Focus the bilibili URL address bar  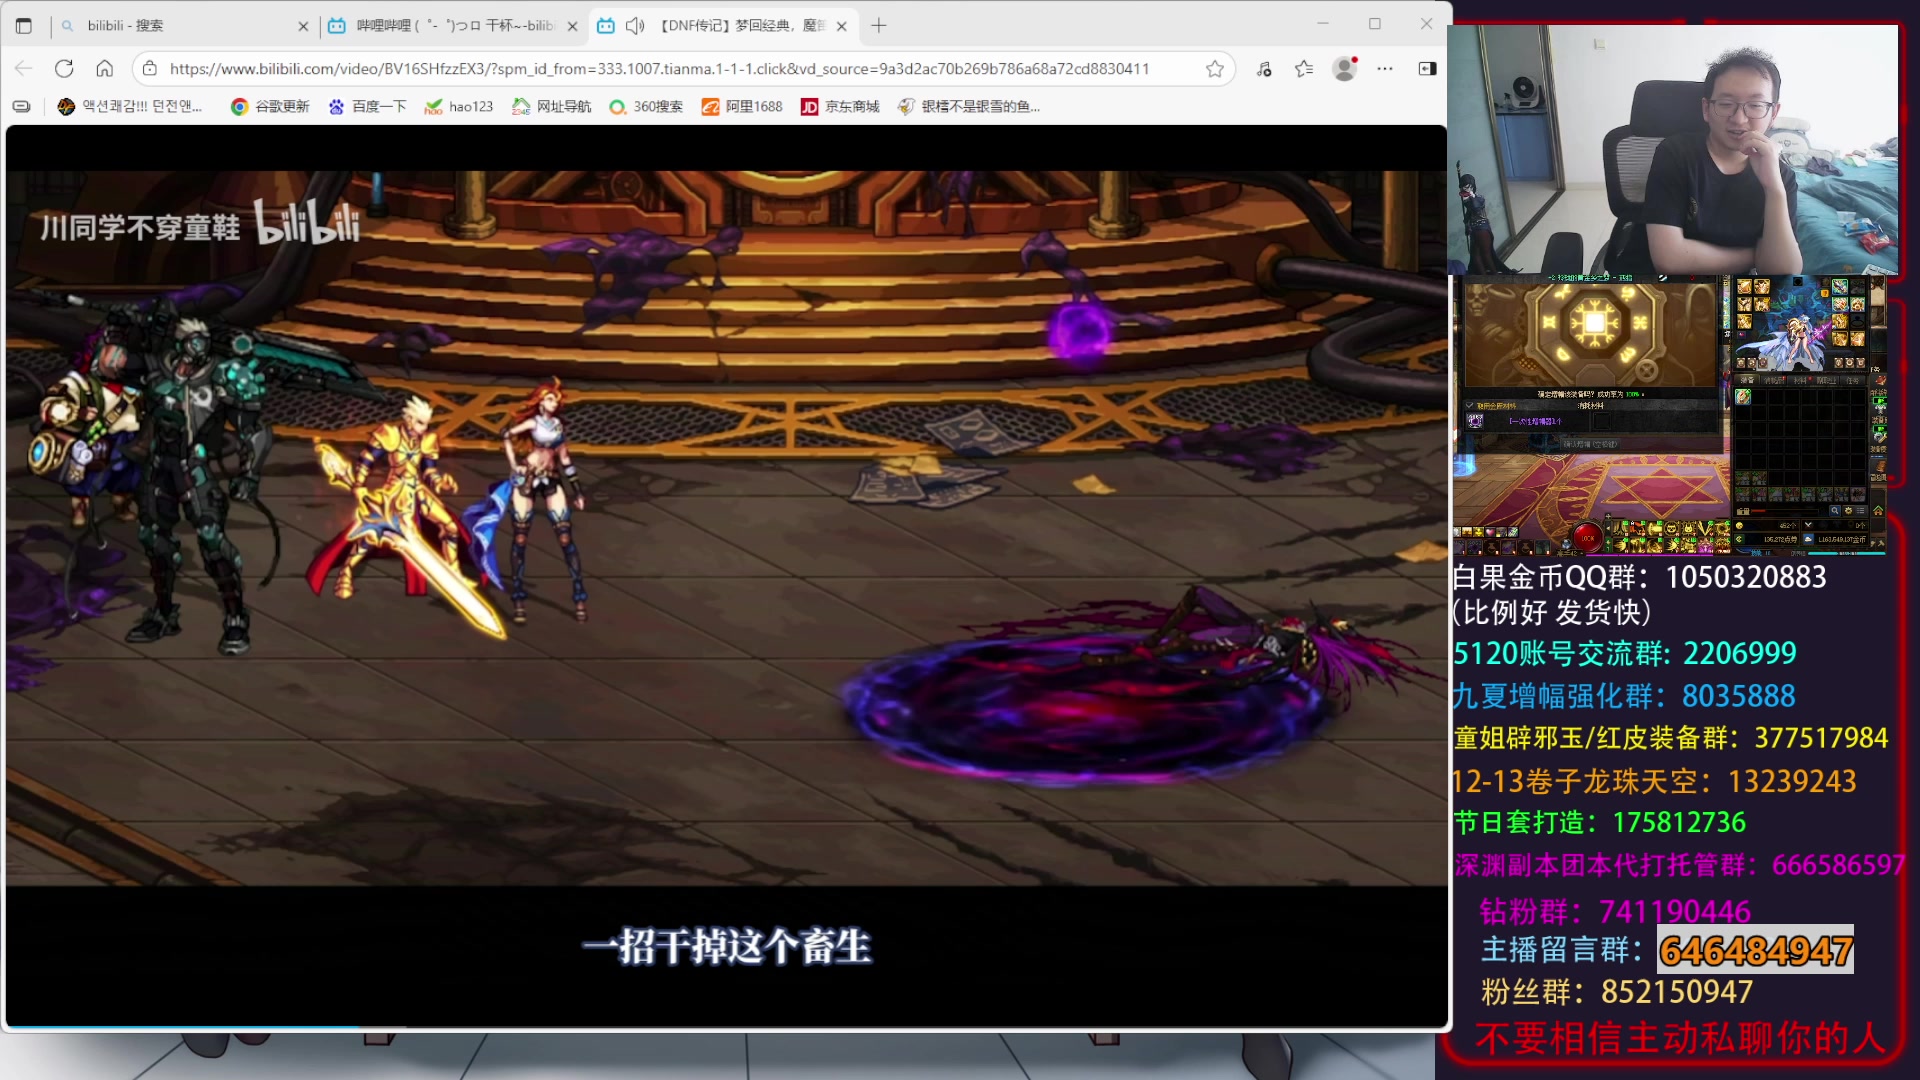[659, 68]
